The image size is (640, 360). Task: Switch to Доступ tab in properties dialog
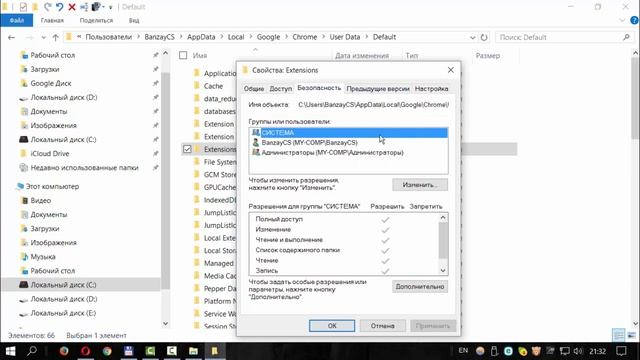tap(281, 89)
